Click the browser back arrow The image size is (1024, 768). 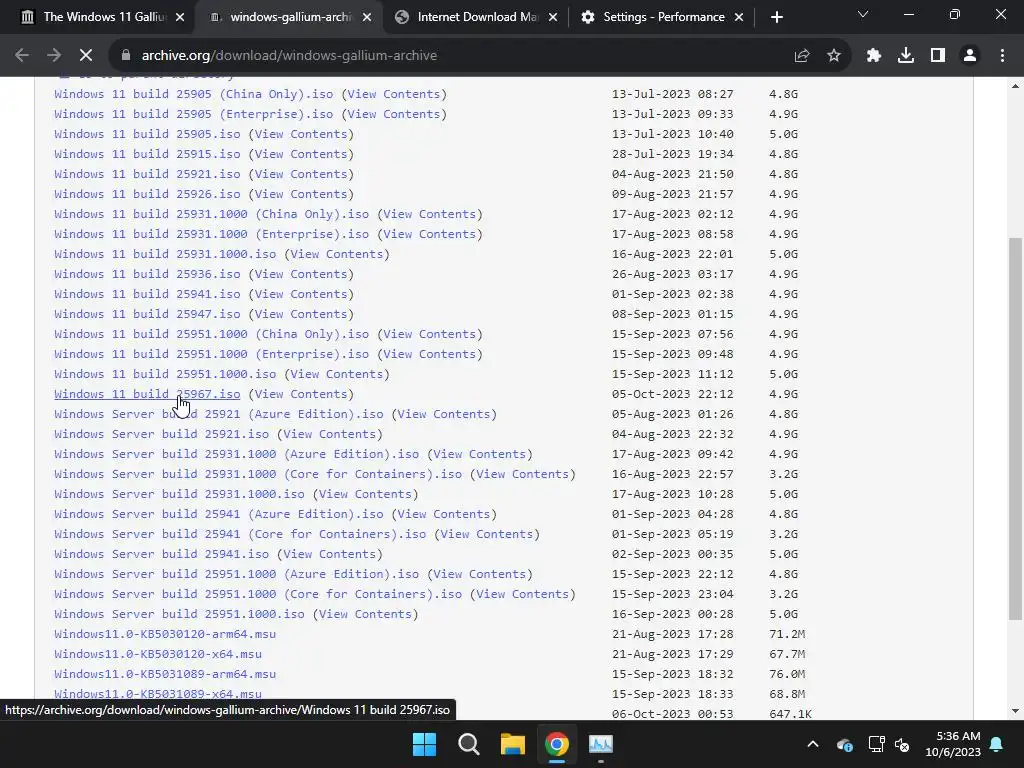coord(22,56)
